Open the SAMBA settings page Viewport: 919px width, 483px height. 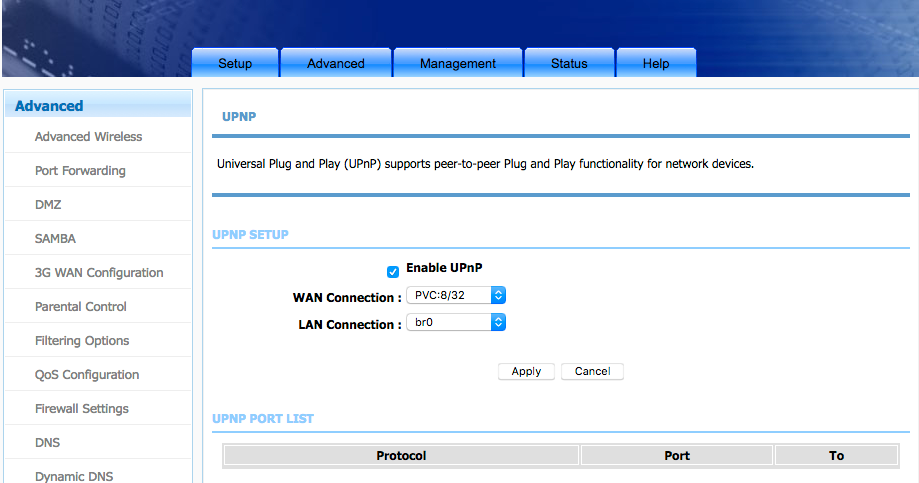point(55,239)
